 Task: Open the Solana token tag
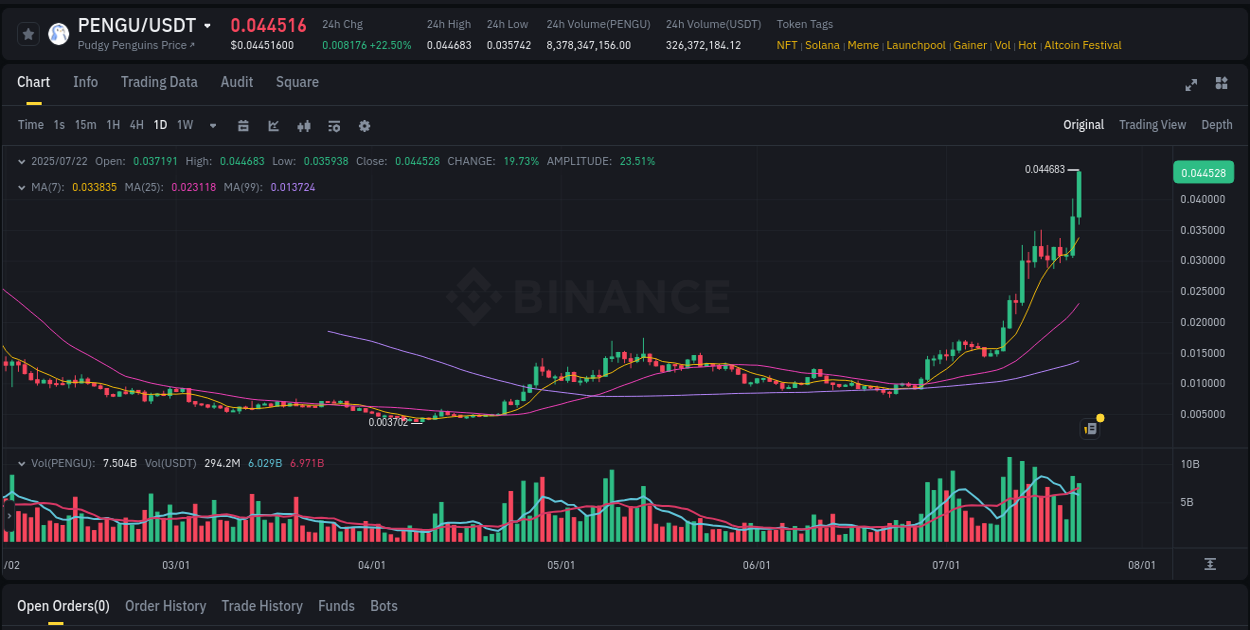tap(822, 45)
